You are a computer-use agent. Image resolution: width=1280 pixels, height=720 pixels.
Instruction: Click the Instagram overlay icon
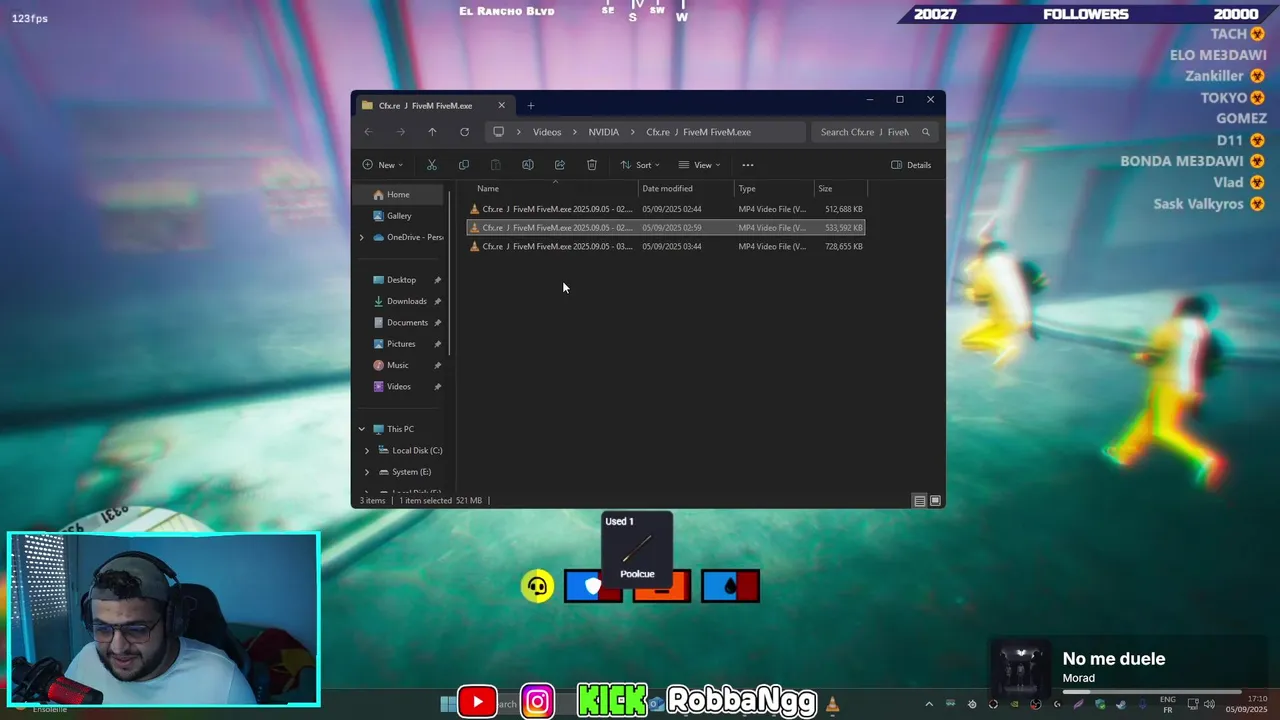[537, 702]
